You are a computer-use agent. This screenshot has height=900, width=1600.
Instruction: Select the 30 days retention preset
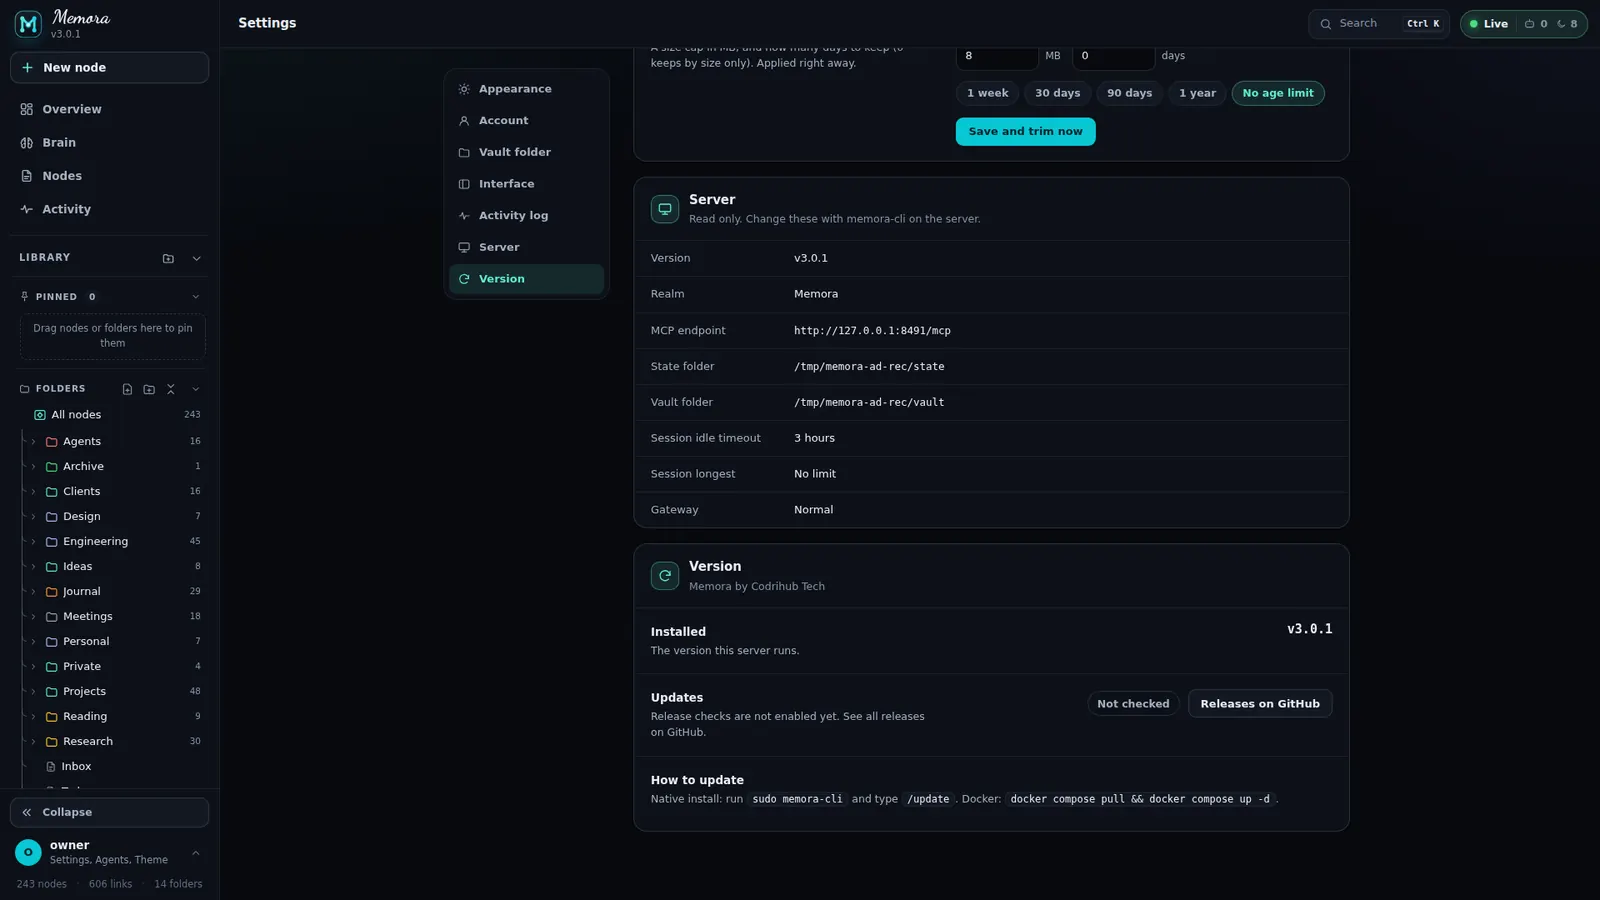pyautogui.click(x=1057, y=93)
